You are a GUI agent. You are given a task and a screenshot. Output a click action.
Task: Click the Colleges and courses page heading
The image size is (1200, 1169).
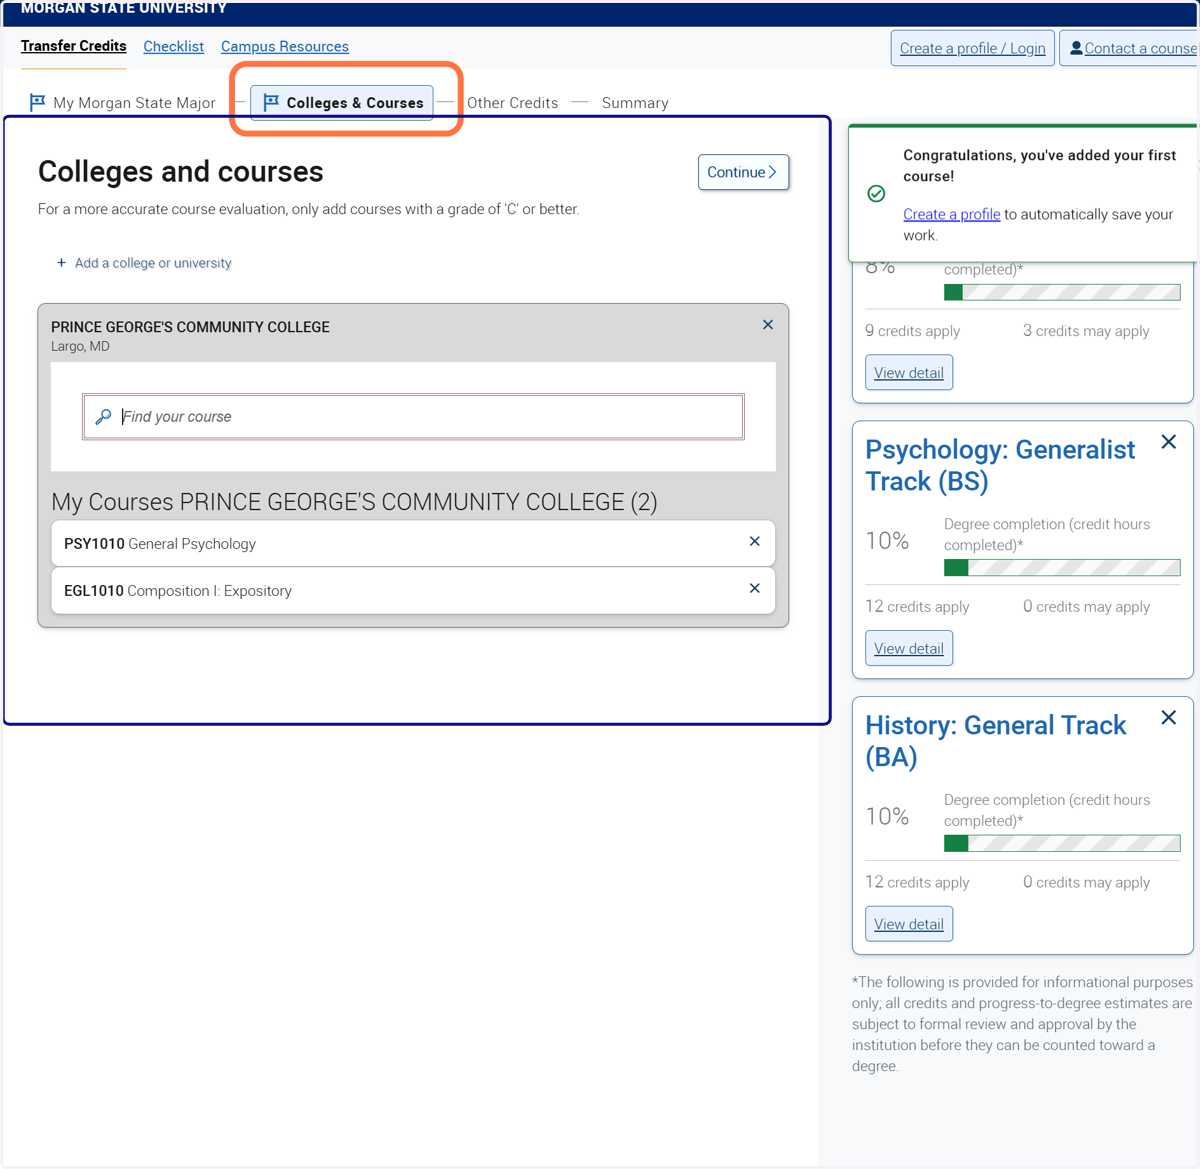coord(181,172)
